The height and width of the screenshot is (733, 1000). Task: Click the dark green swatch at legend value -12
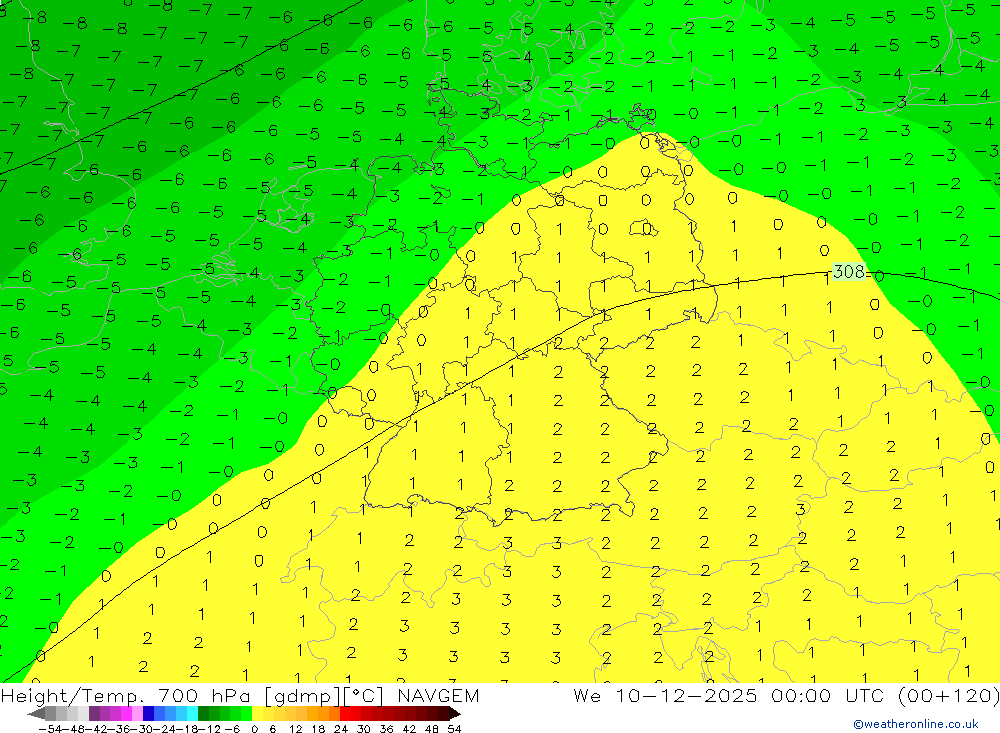click(x=203, y=714)
